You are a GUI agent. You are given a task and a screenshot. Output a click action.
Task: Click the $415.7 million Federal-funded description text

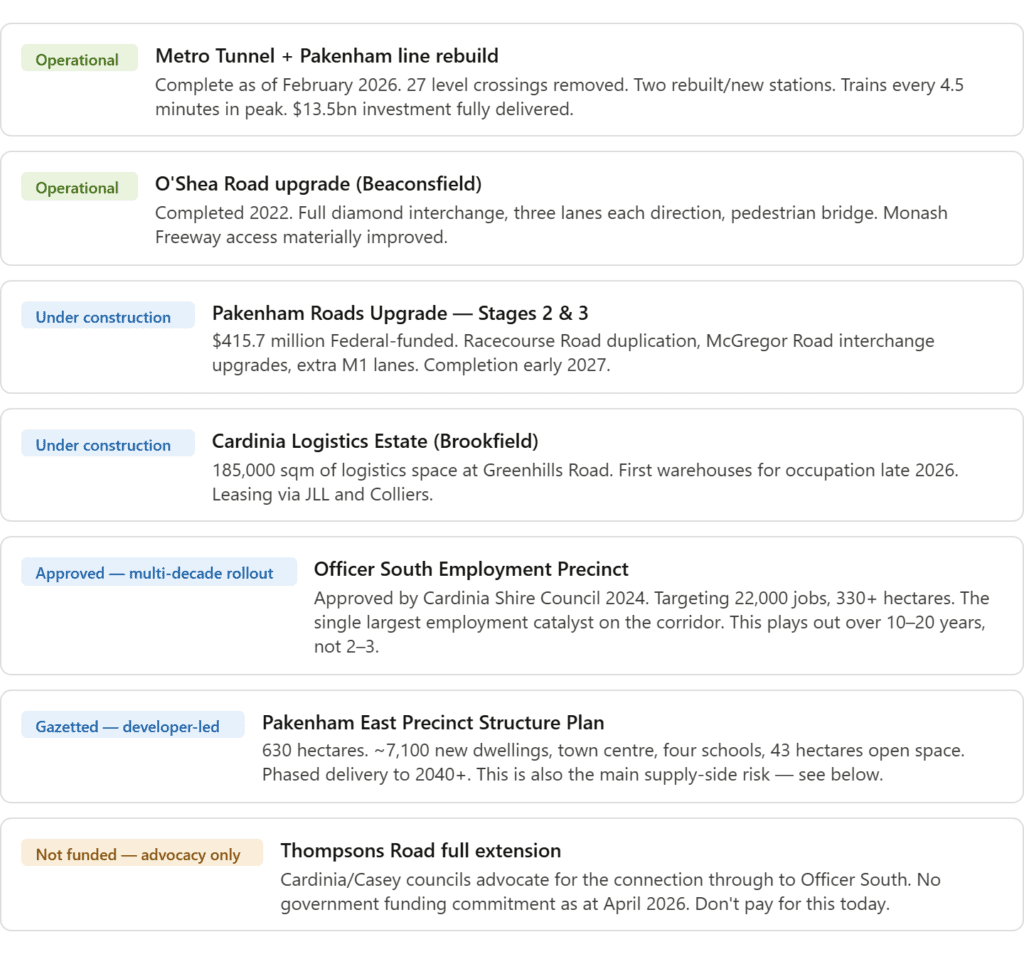click(573, 353)
